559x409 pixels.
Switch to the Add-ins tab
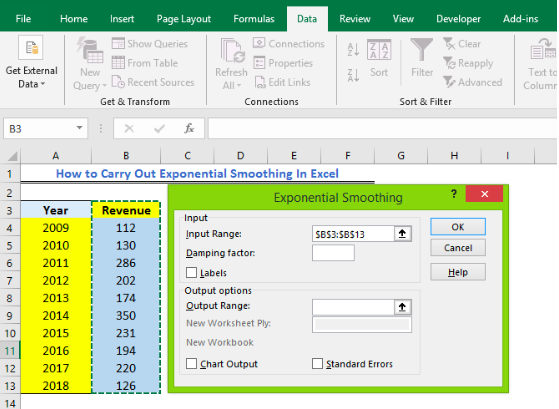click(x=520, y=19)
